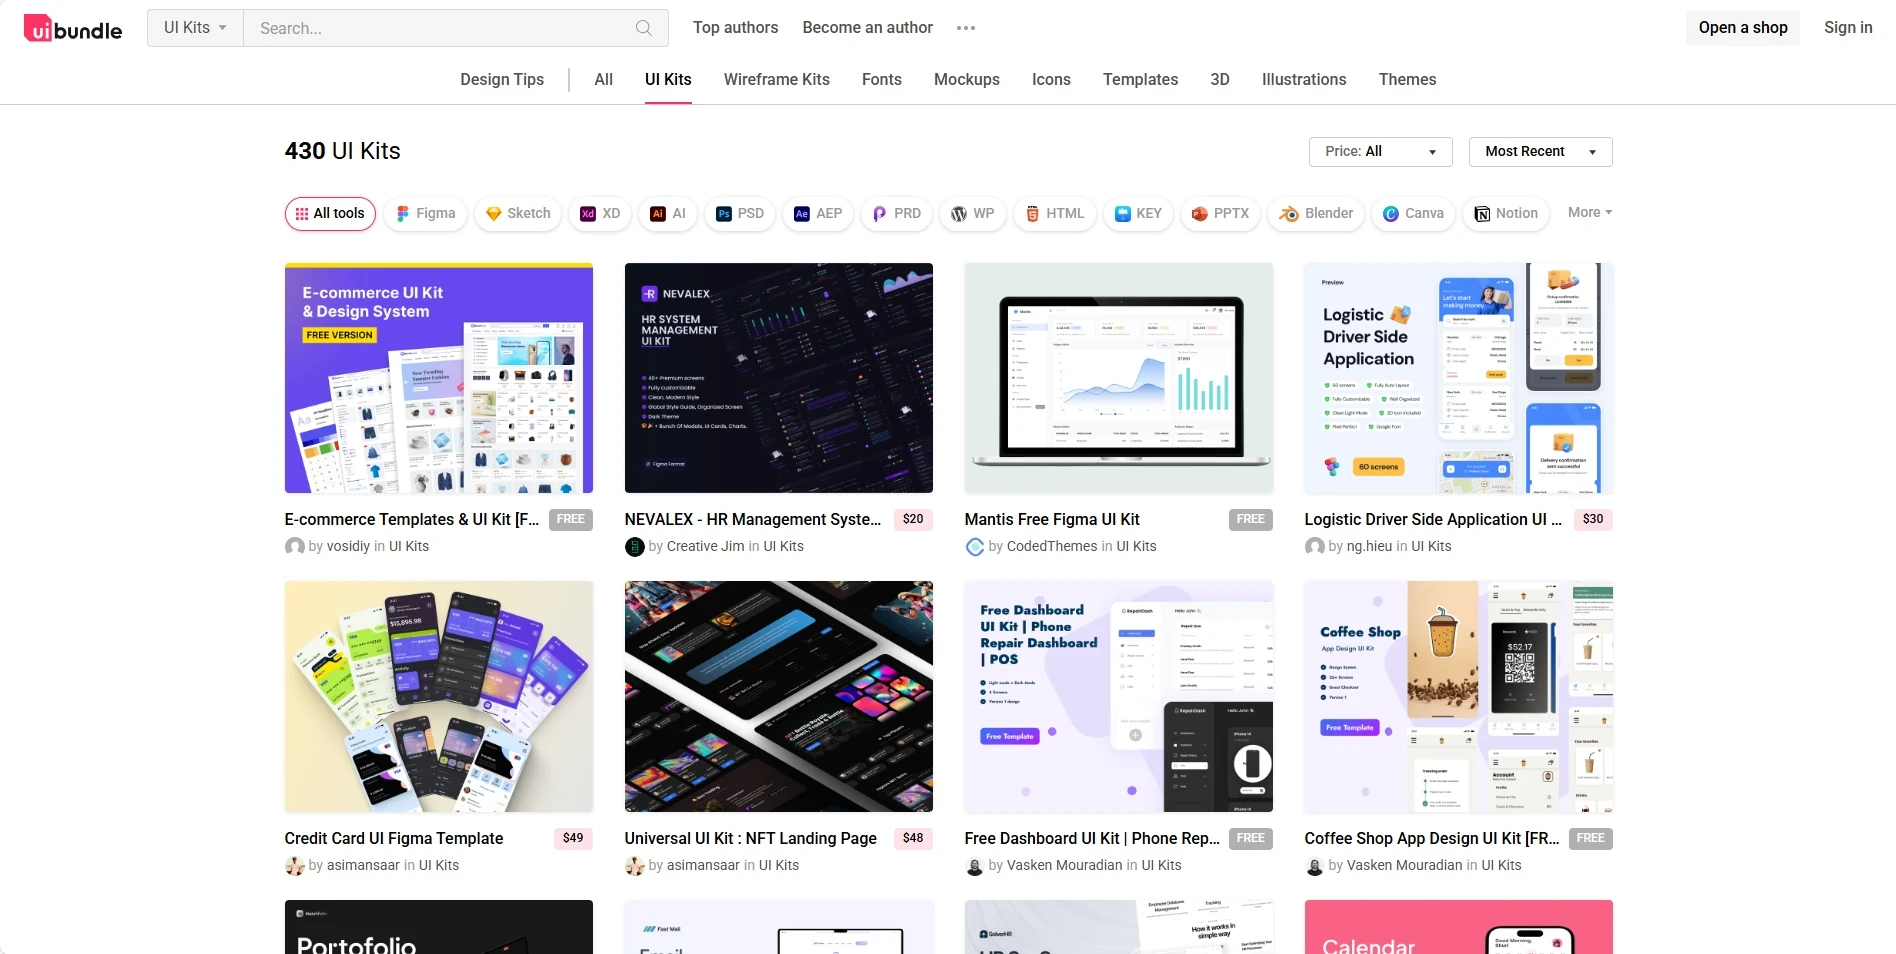Open the avatar beside Credit Card UI Figma Template
Image resolution: width=1896 pixels, height=954 pixels.
point(294,865)
